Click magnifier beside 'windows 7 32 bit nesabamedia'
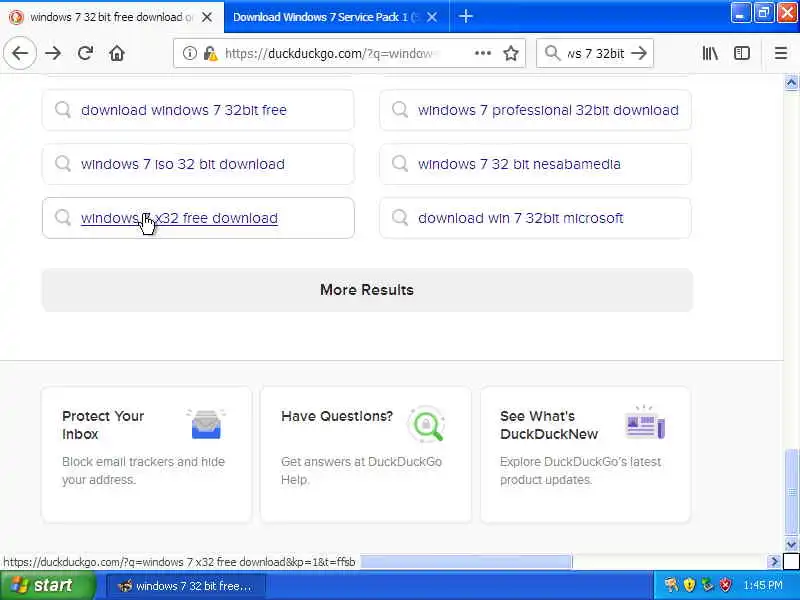The image size is (800, 600). [400, 164]
